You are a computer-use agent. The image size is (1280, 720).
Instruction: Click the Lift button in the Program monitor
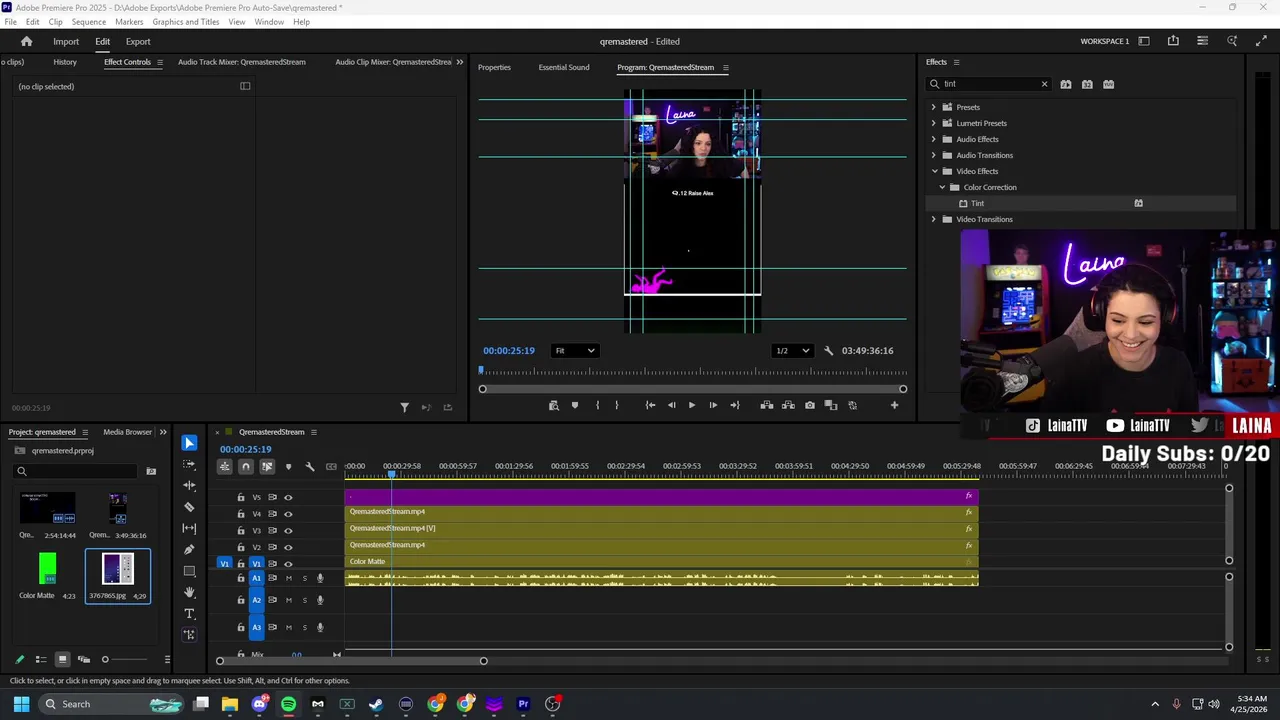coord(766,405)
